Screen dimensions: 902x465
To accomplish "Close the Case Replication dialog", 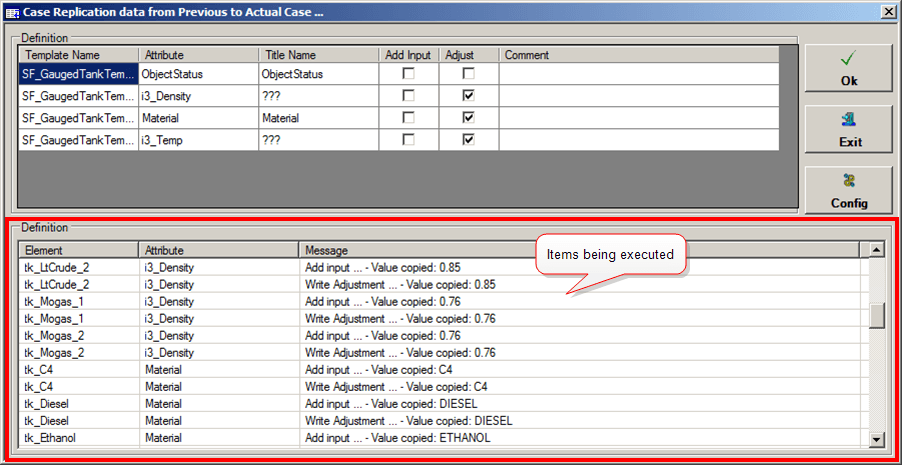I will pyautogui.click(x=887, y=11).
